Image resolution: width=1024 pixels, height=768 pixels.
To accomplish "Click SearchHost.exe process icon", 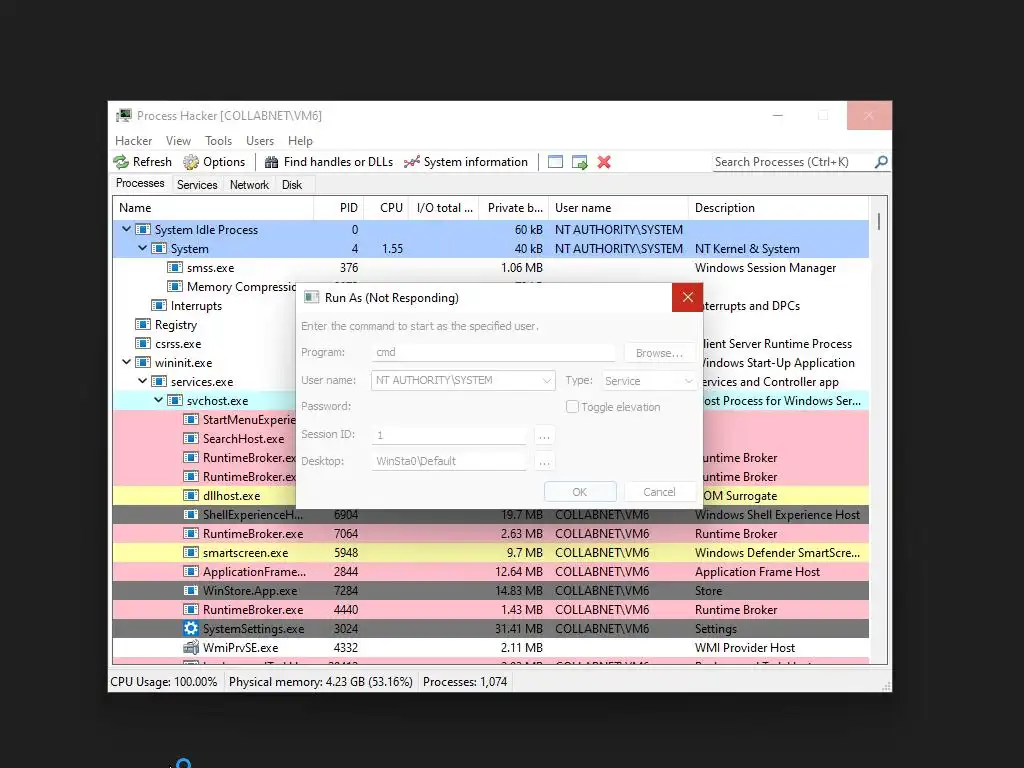I will tap(191, 439).
